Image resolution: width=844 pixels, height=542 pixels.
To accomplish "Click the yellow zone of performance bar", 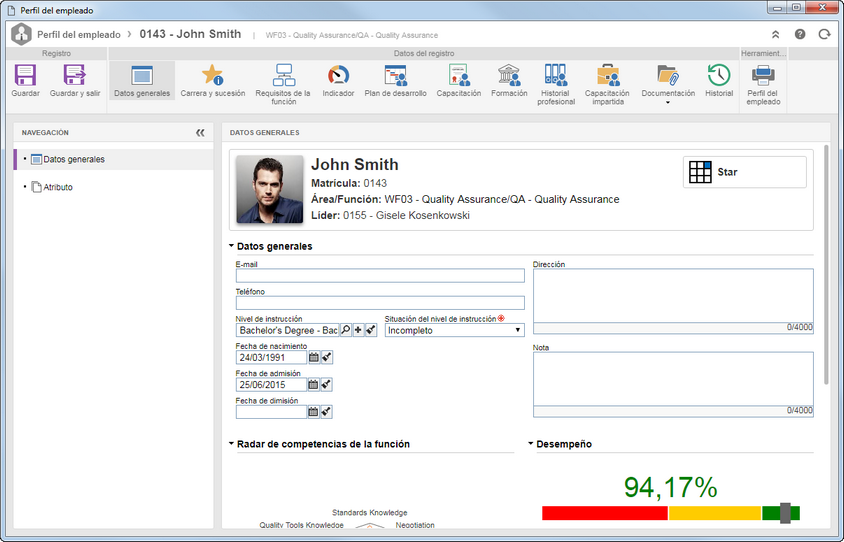I will click(715, 513).
